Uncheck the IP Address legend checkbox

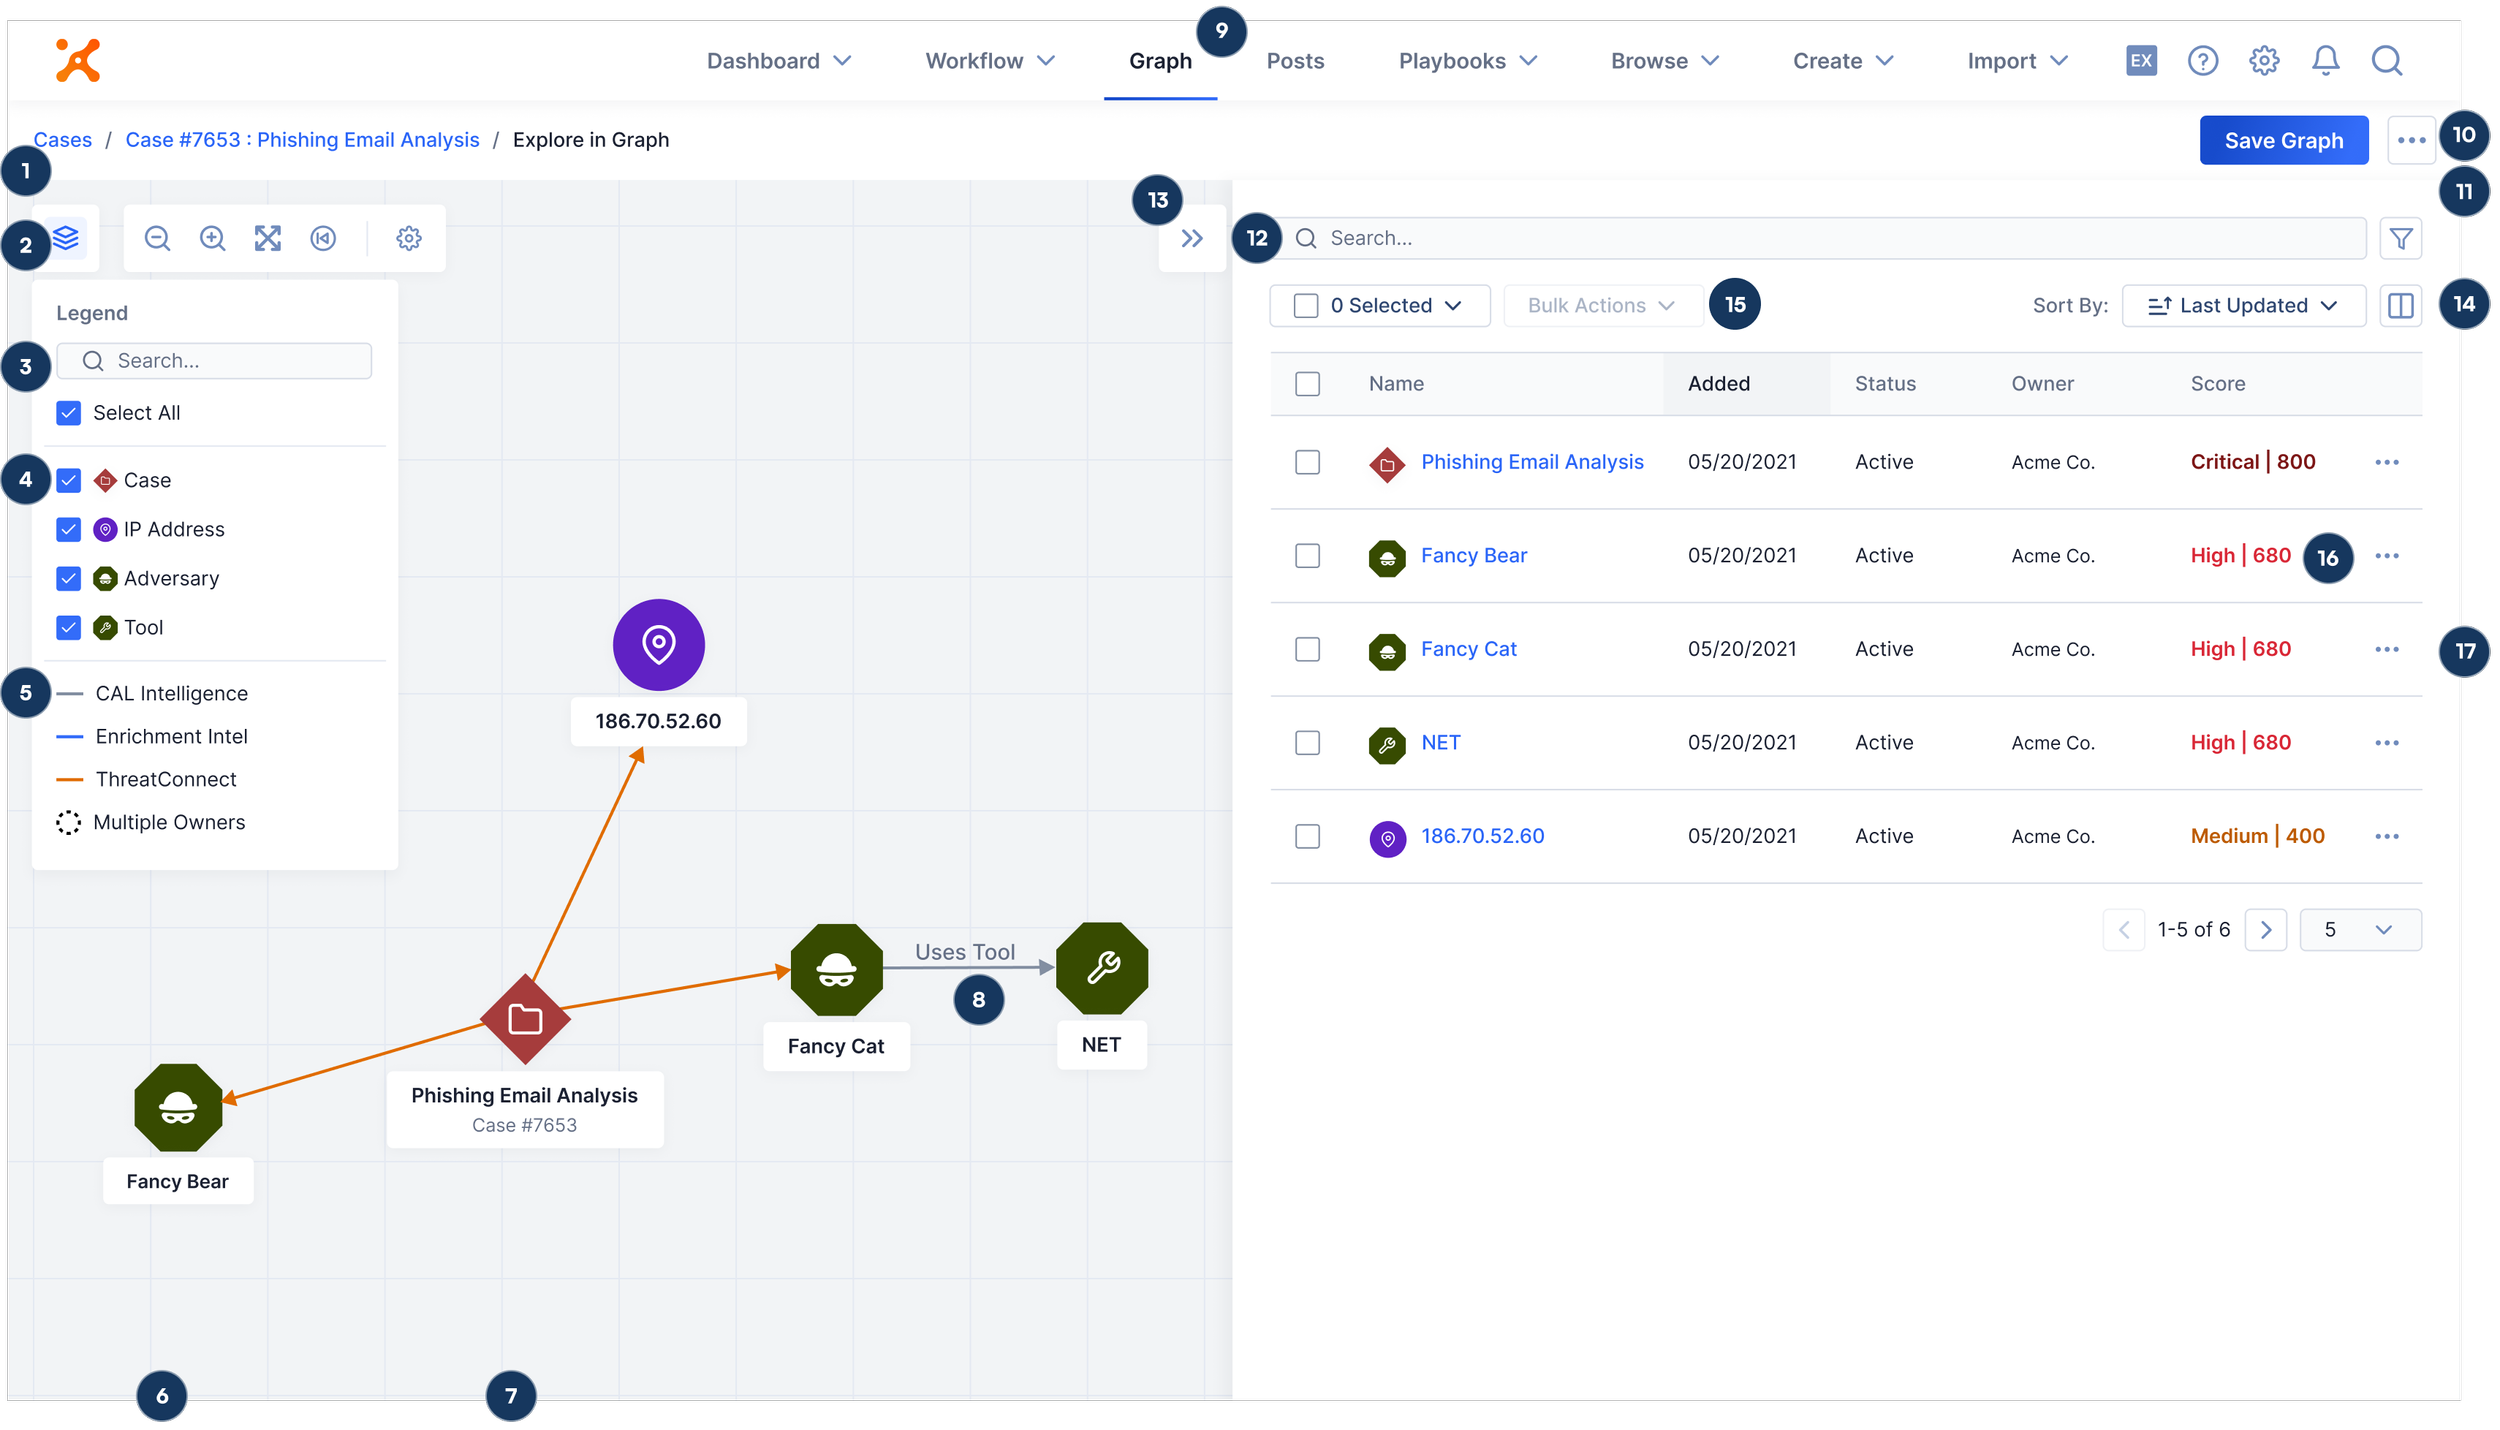coord(68,529)
